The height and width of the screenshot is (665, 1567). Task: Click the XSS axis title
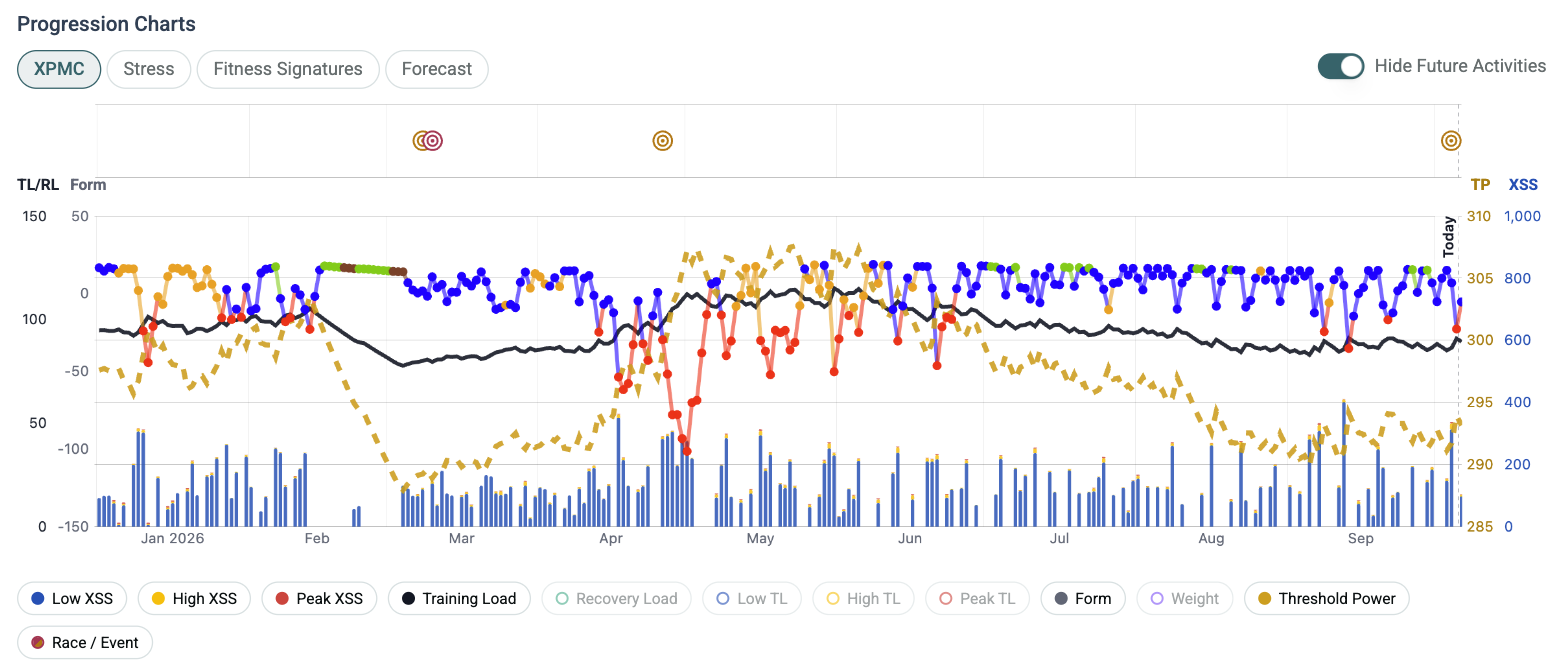[1523, 184]
